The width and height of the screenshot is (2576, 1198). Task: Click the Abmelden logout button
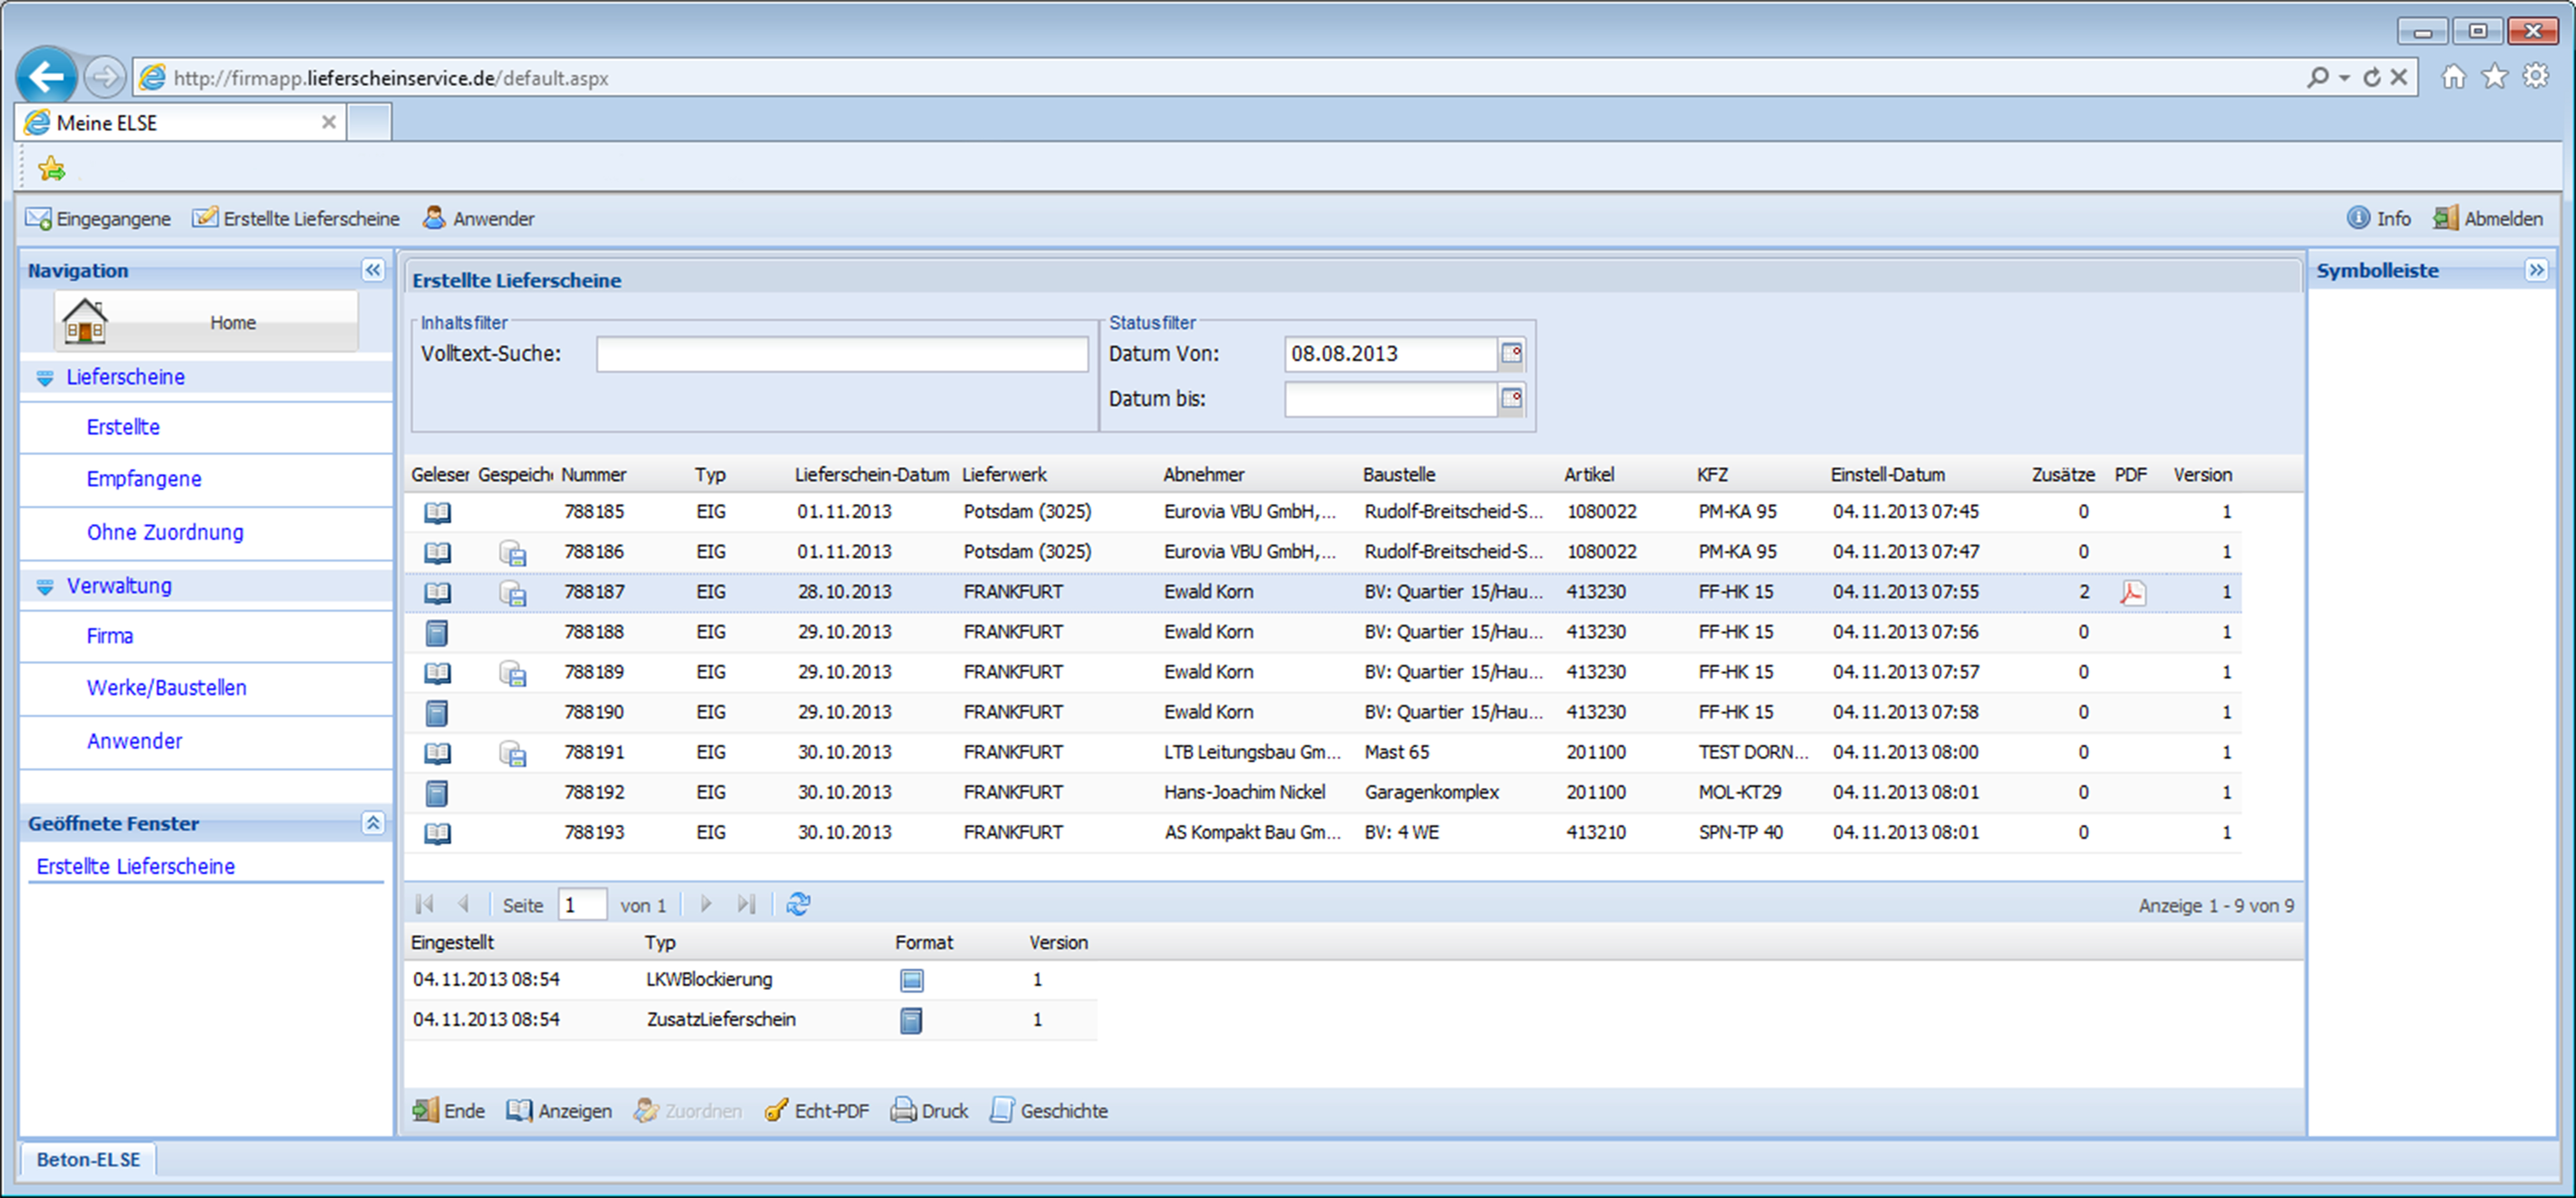(2488, 218)
